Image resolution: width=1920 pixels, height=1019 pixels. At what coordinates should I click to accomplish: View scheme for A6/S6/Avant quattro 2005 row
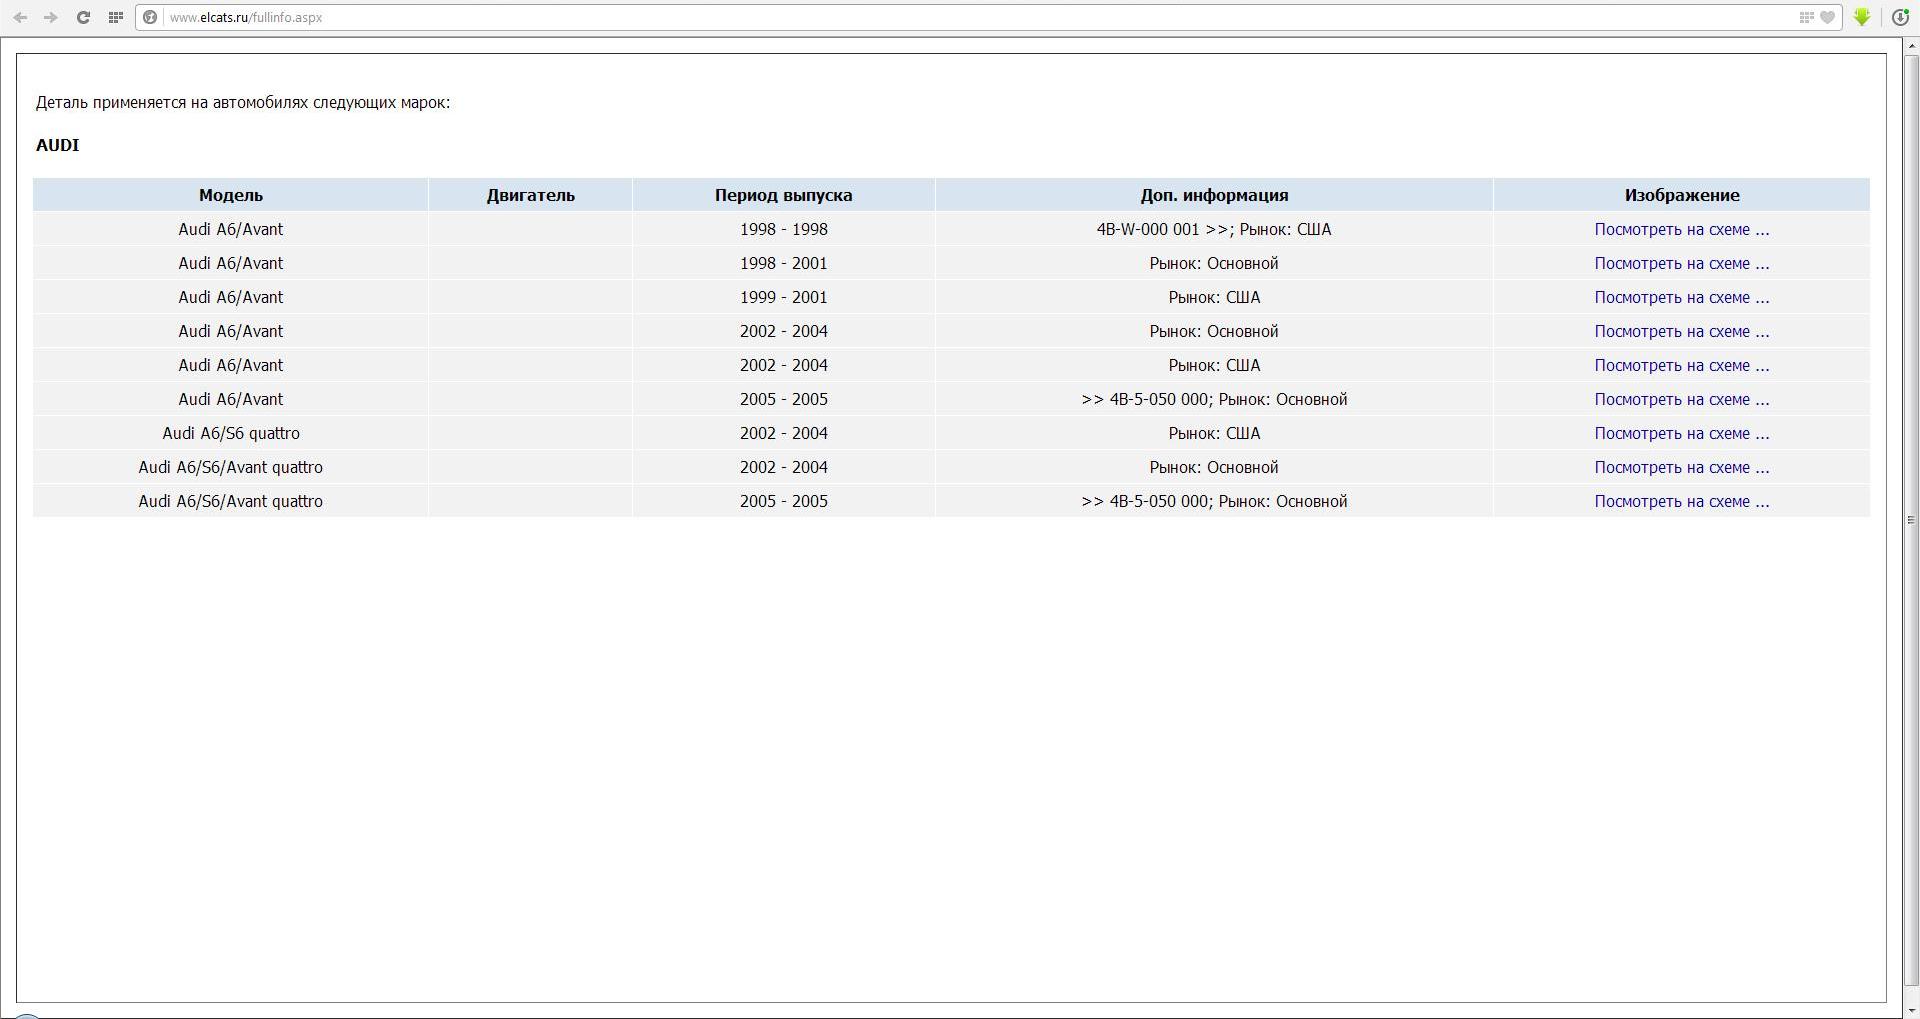coord(1681,501)
